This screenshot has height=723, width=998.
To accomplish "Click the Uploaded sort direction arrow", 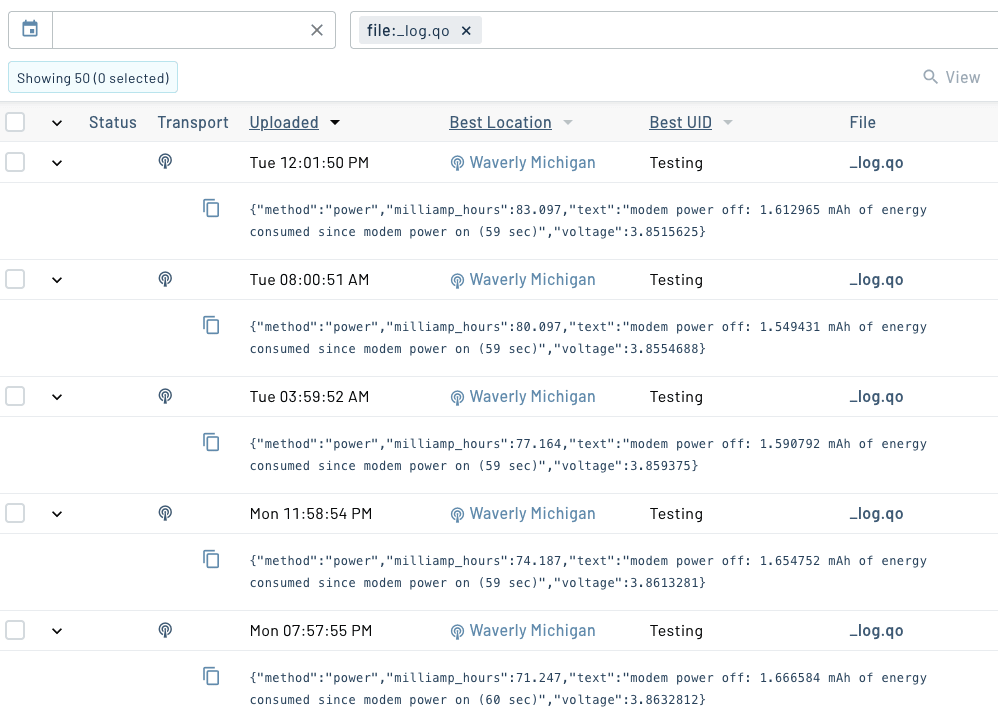I will coord(335,122).
